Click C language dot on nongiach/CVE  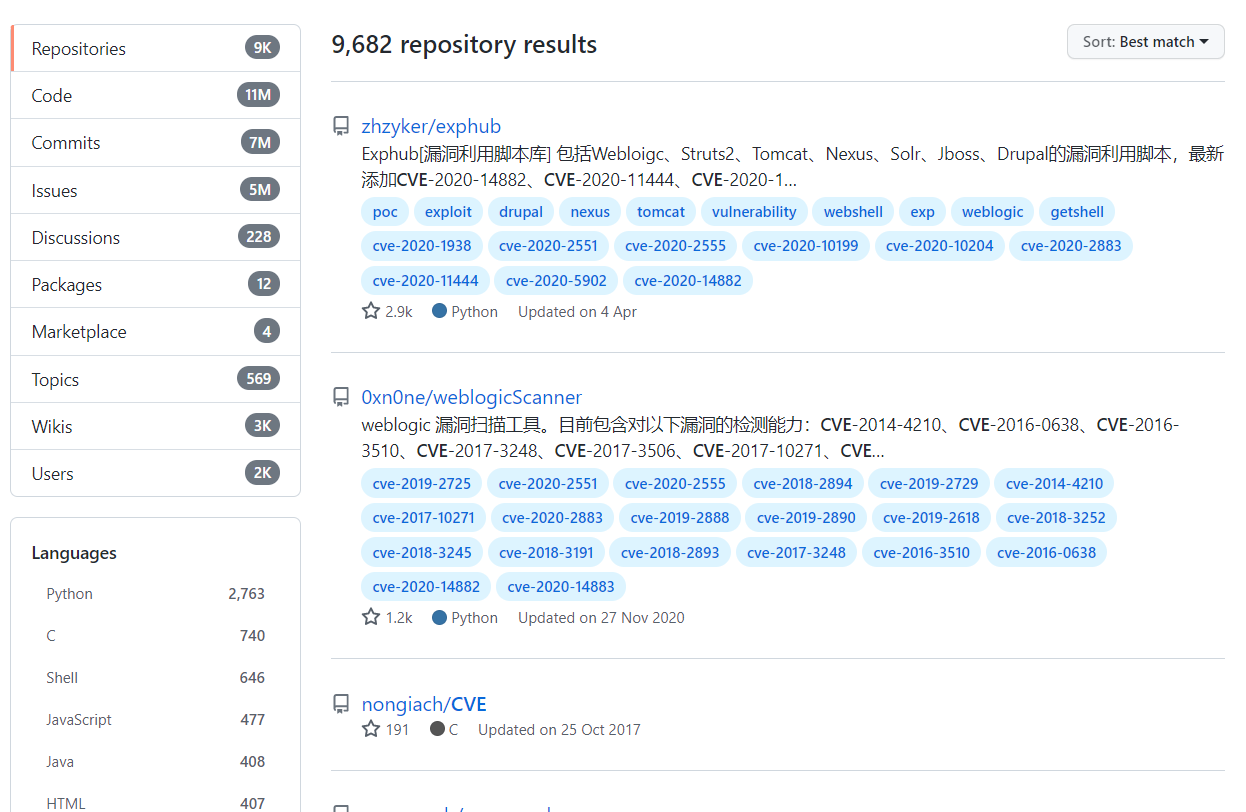437,729
